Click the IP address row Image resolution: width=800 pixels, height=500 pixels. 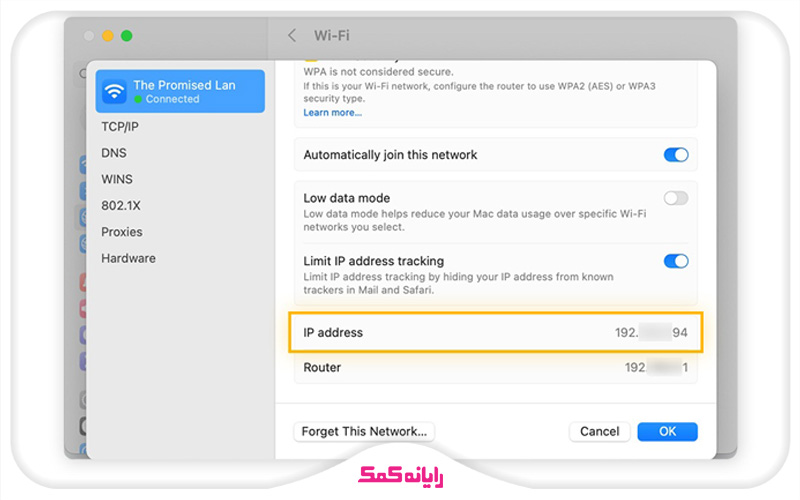495,332
